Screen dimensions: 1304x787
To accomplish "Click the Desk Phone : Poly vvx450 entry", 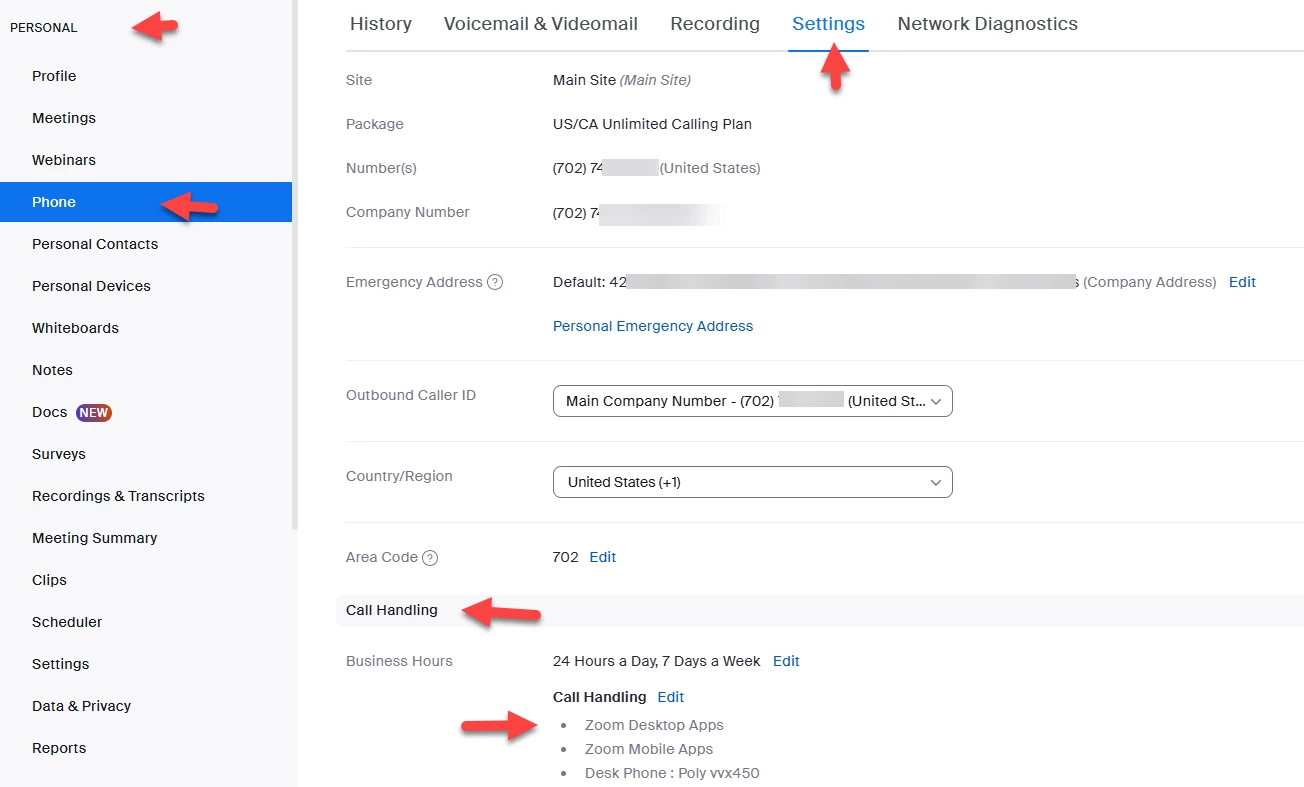I will pos(672,773).
